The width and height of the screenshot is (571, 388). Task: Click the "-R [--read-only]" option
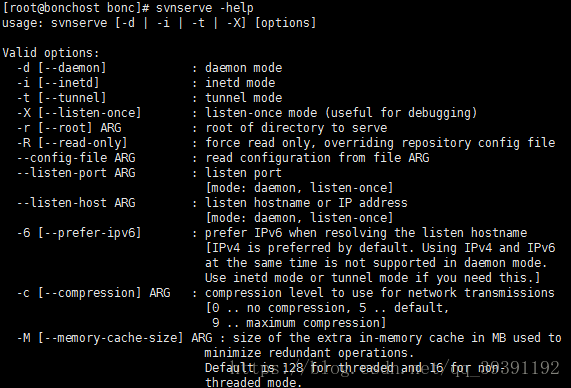72,143
